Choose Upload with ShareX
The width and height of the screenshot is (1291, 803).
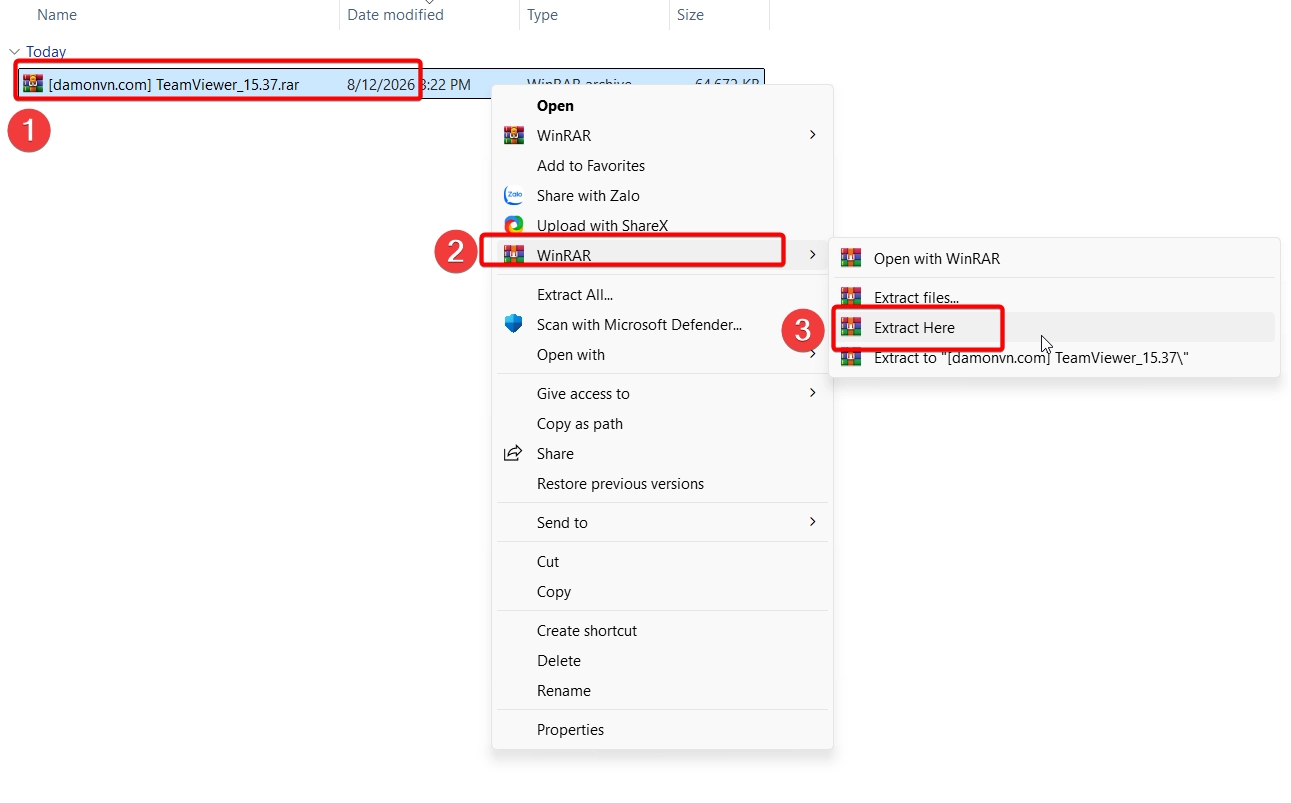tap(602, 226)
